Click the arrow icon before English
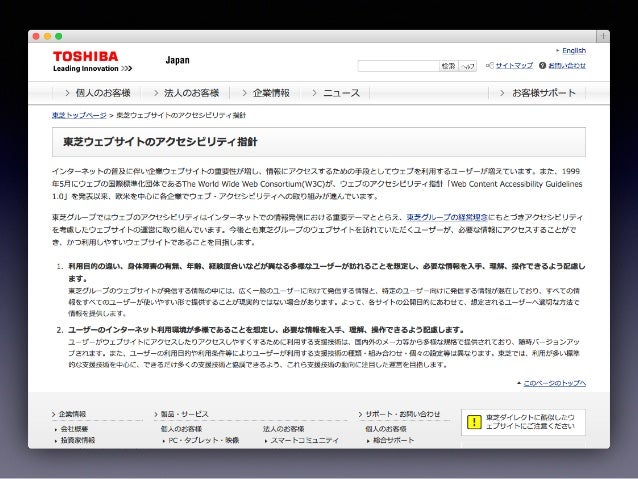 tap(557, 50)
